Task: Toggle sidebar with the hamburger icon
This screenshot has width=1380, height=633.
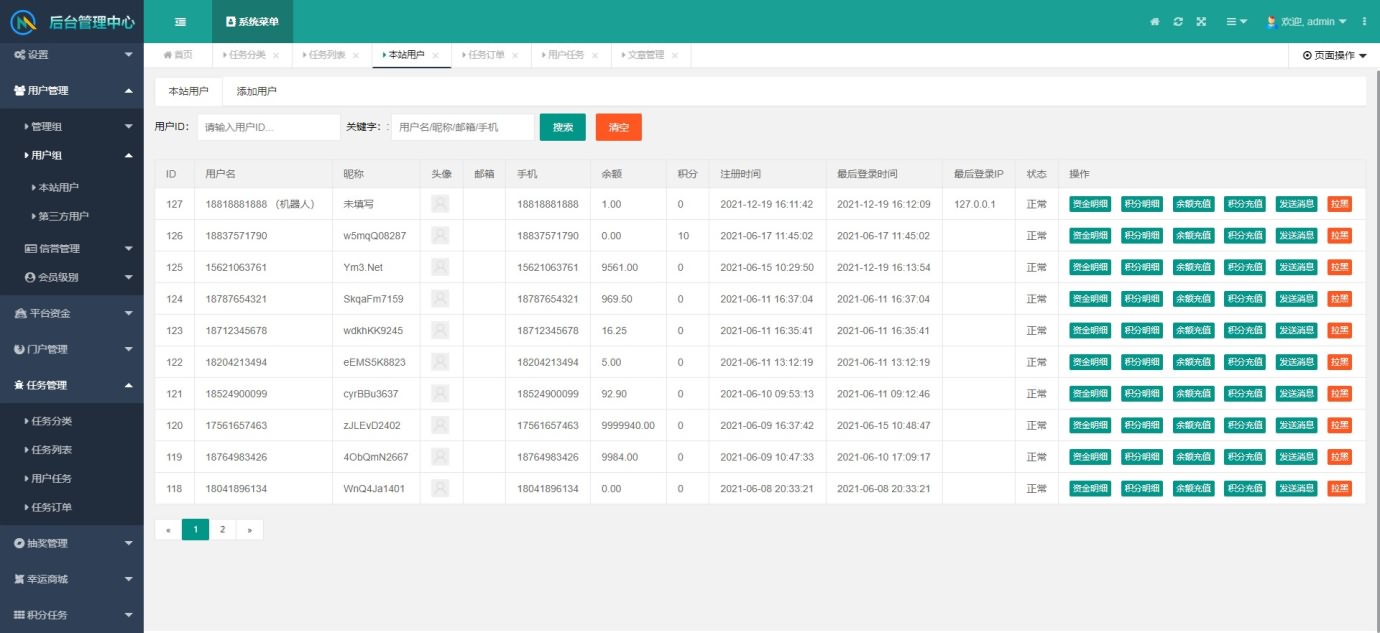Action: [x=180, y=21]
